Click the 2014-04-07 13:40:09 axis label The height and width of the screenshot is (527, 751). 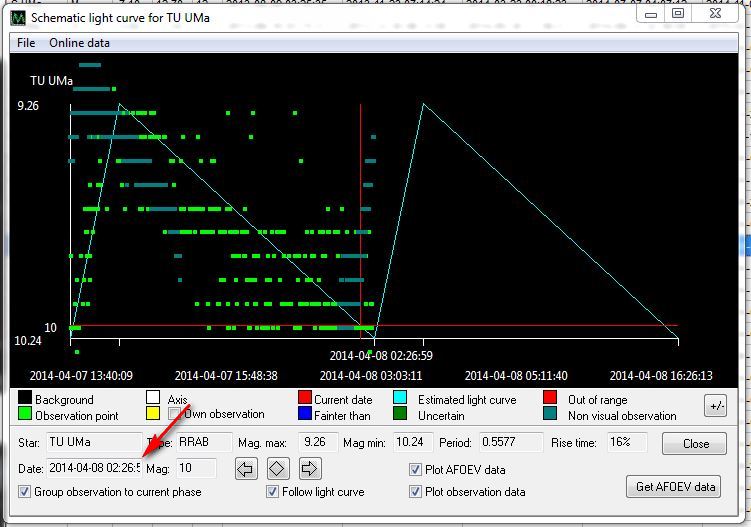pyautogui.click(x=81, y=376)
